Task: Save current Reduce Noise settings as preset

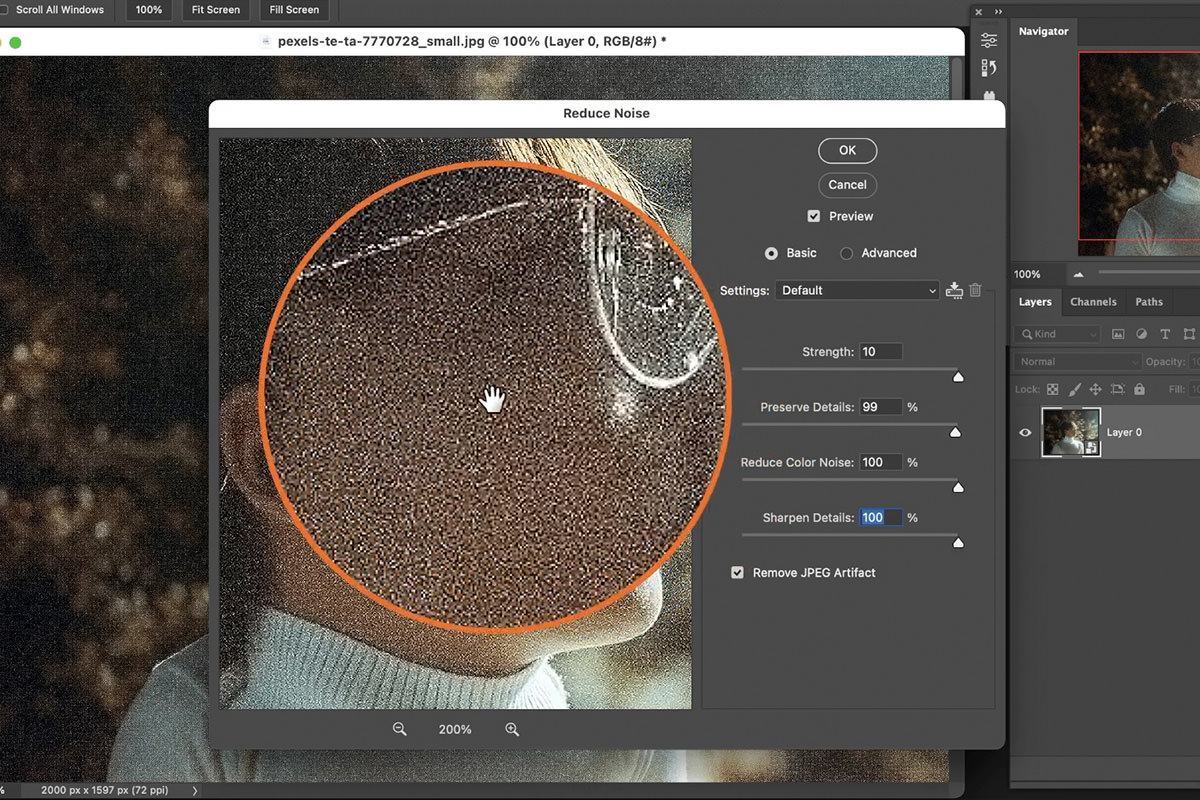Action: tap(954, 290)
